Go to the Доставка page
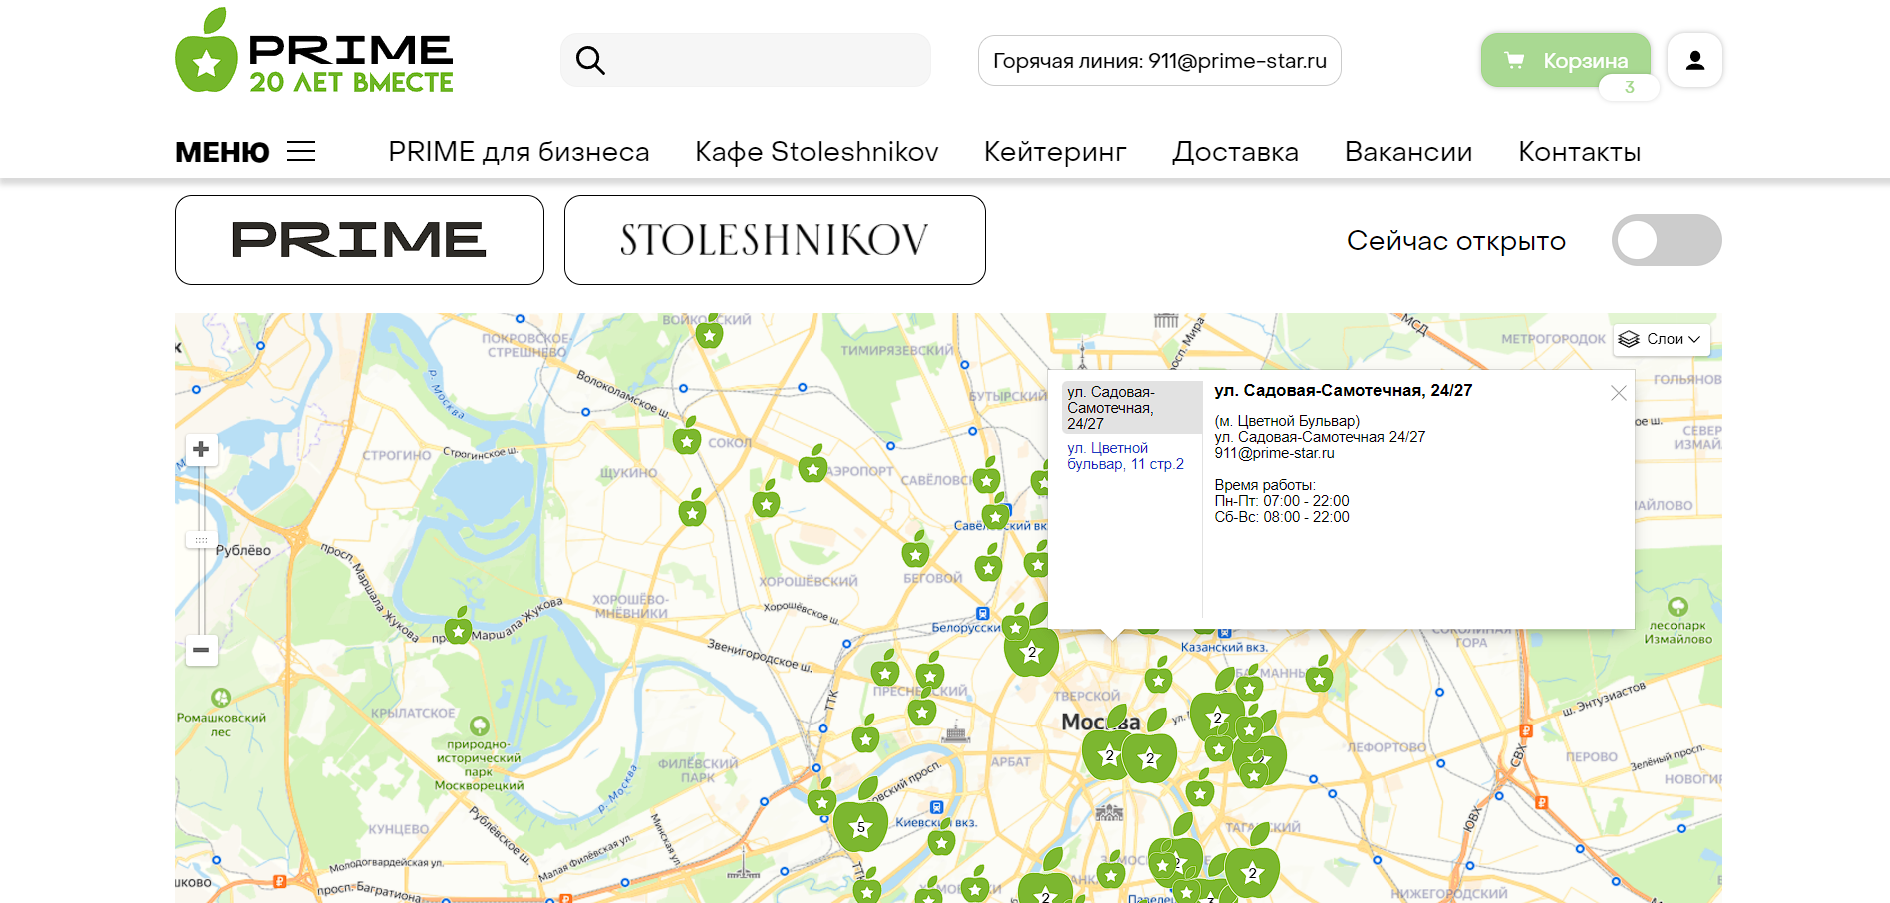The width and height of the screenshot is (1890, 903). click(1235, 152)
